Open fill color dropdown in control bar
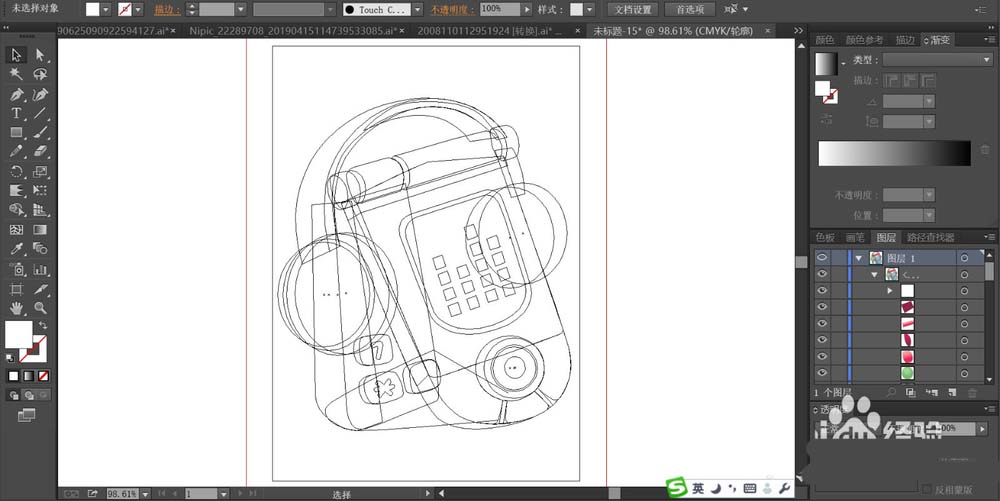The height and width of the screenshot is (501, 1000). click(x=106, y=10)
